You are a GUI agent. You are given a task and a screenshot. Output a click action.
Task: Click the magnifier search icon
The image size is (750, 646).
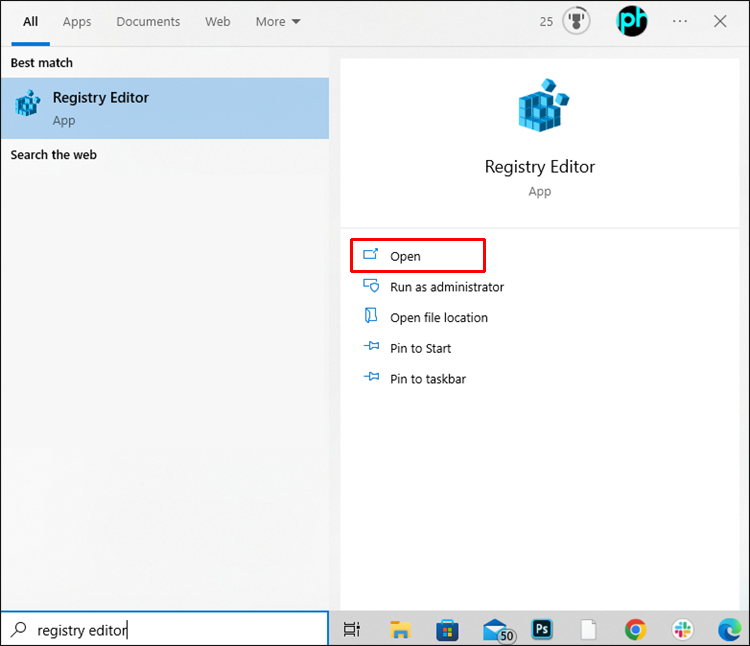(19, 629)
